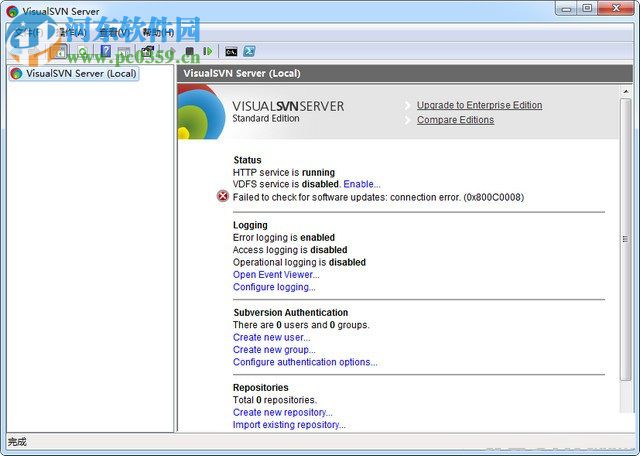Select VisualSVN Server (Local) tree node
This screenshot has height=456, width=640.
[x=74, y=73]
